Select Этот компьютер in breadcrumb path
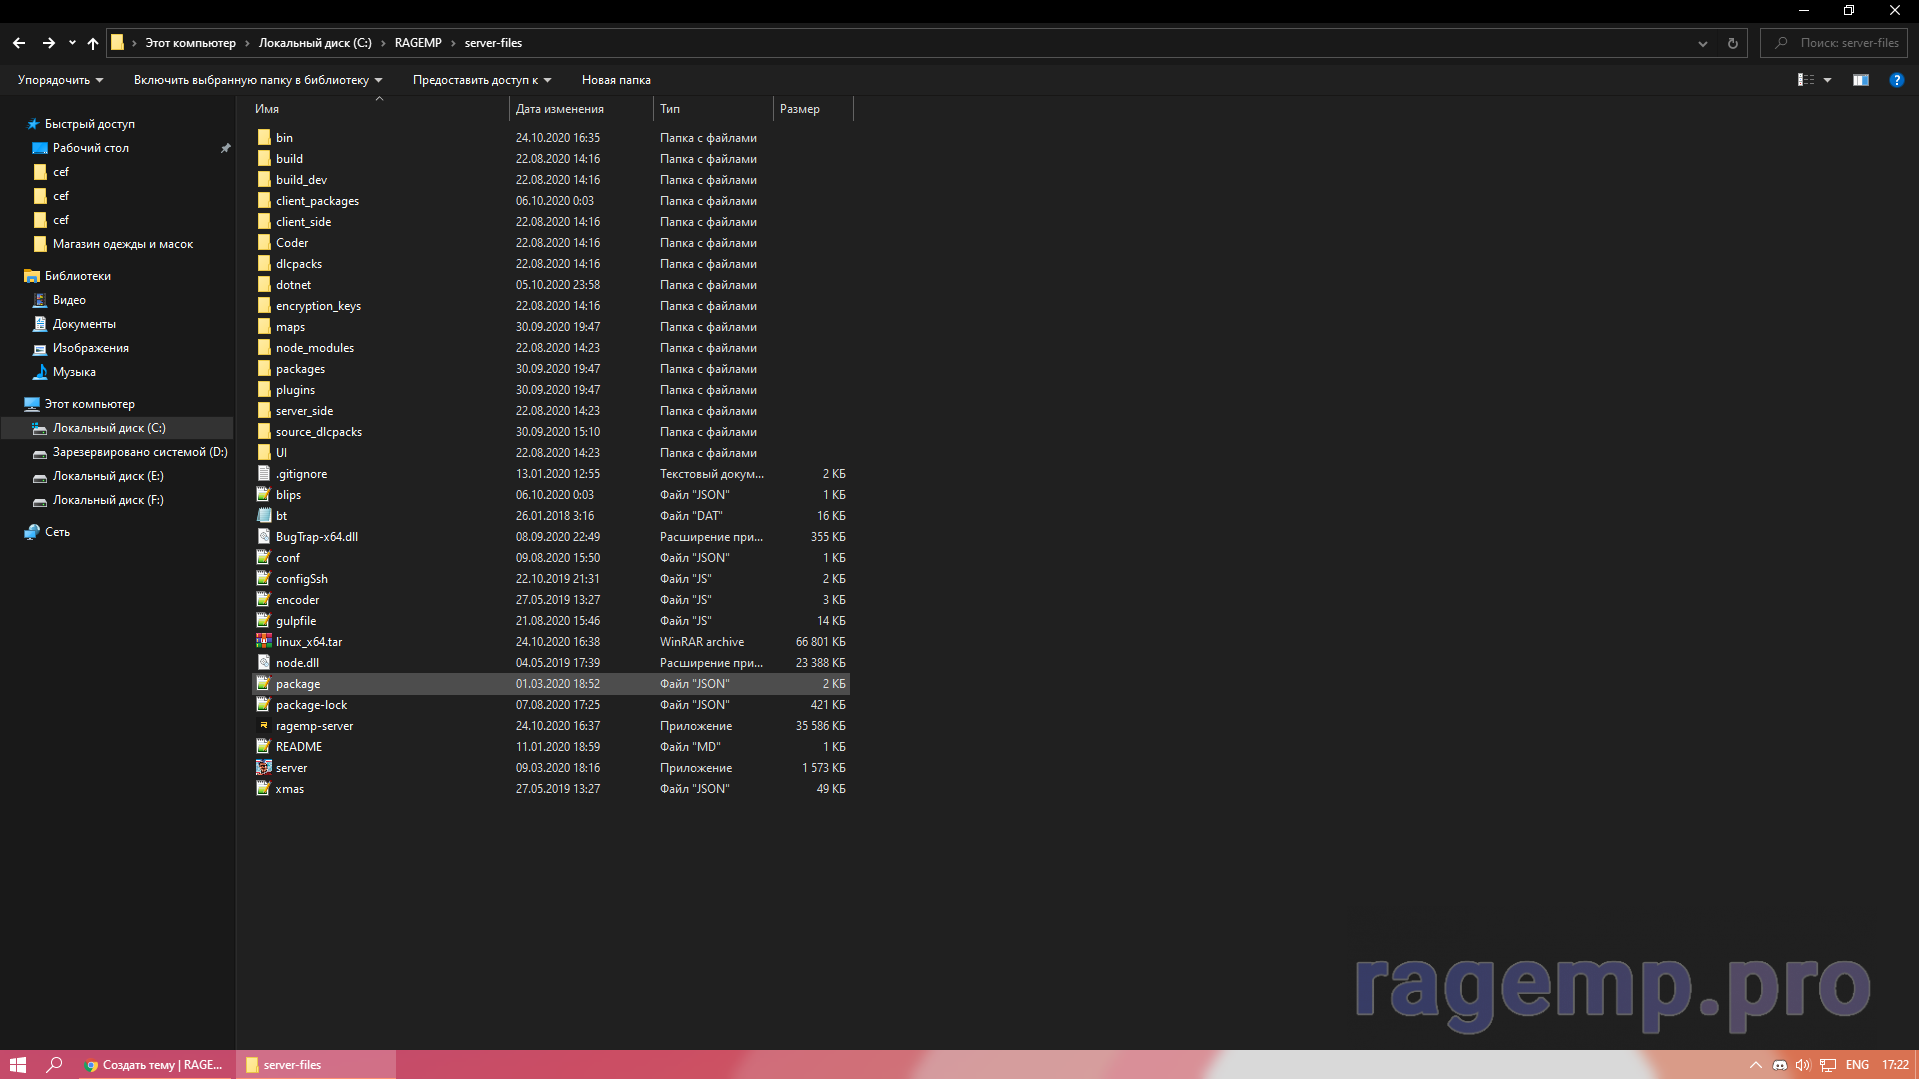1919x1079 pixels. click(x=190, y=43)
